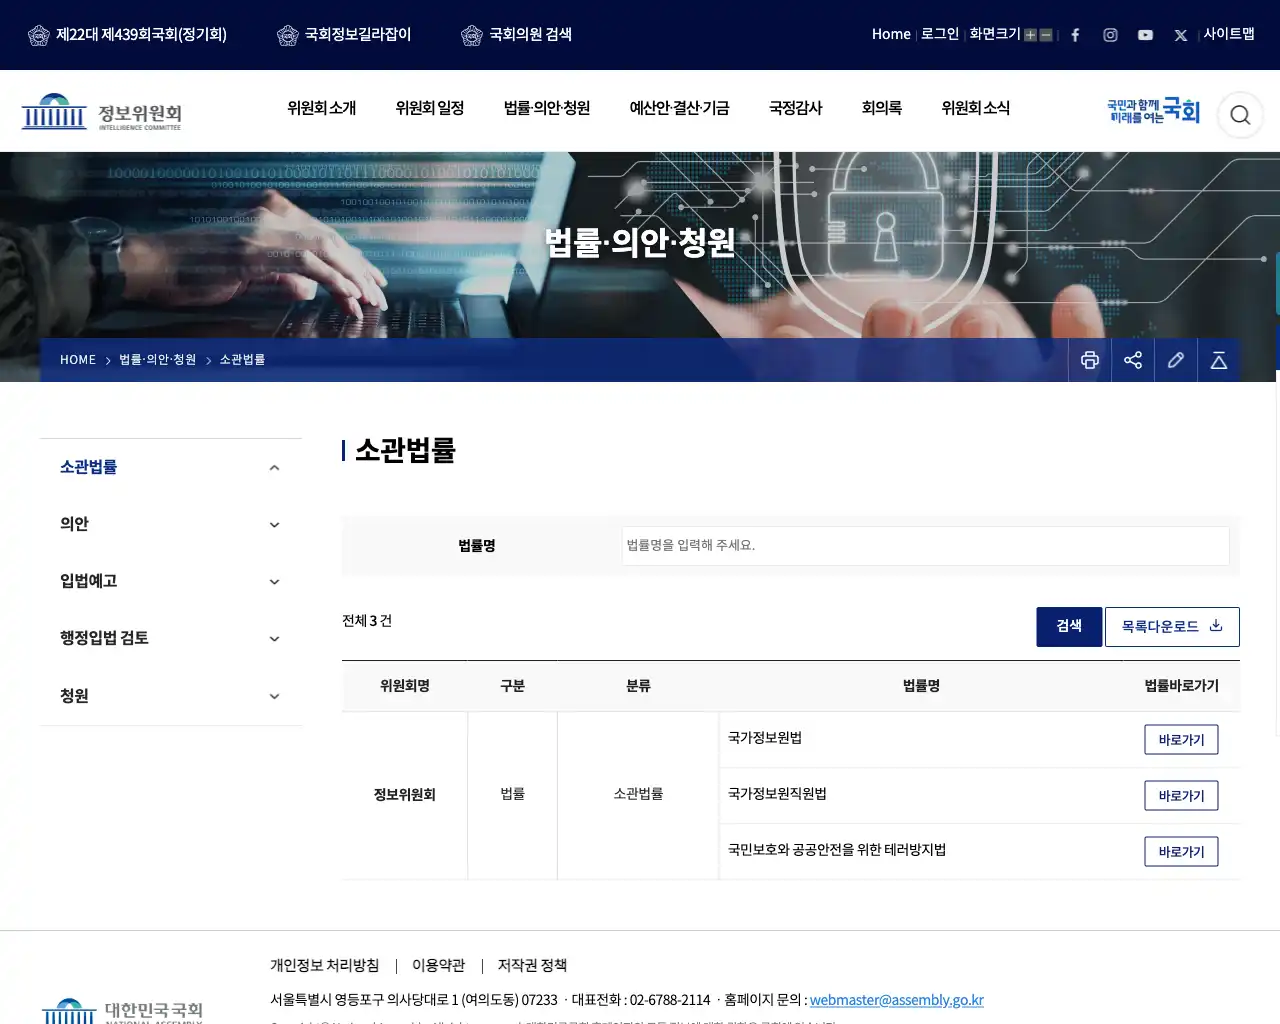Click 바로가기 for 국가정보원직원법
Screen dimensions: 1280x1024
(1181, 796)
